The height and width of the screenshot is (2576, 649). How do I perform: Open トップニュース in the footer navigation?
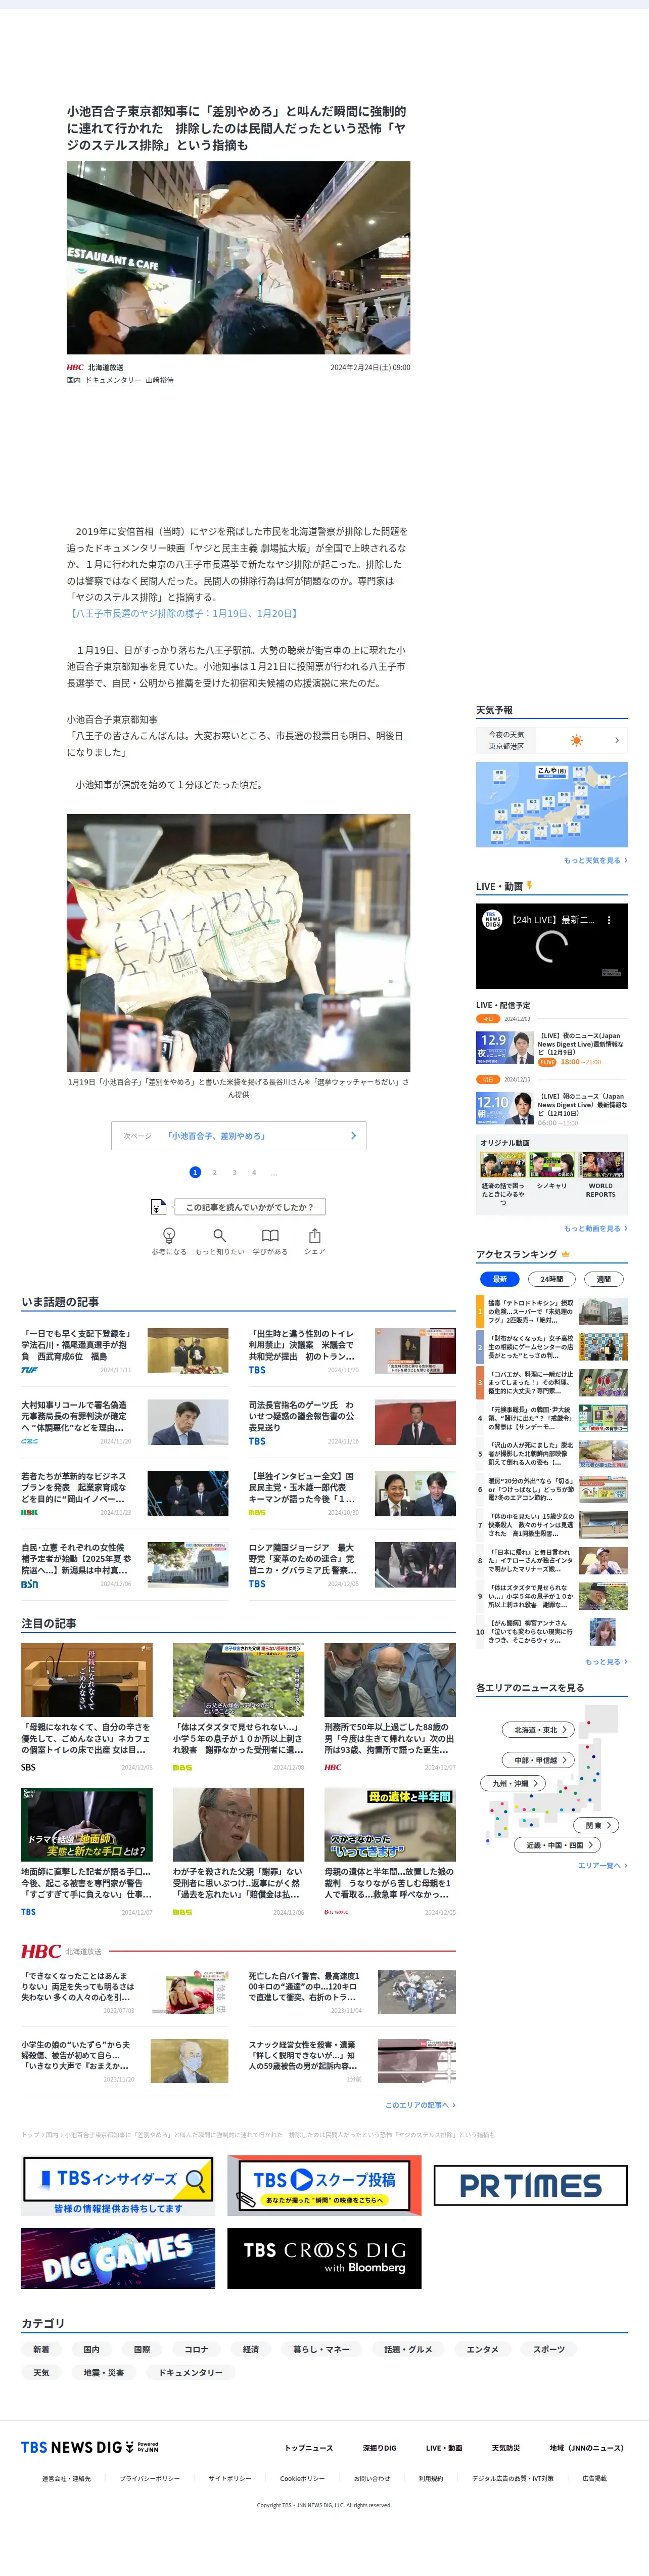tap(309, 2448)
